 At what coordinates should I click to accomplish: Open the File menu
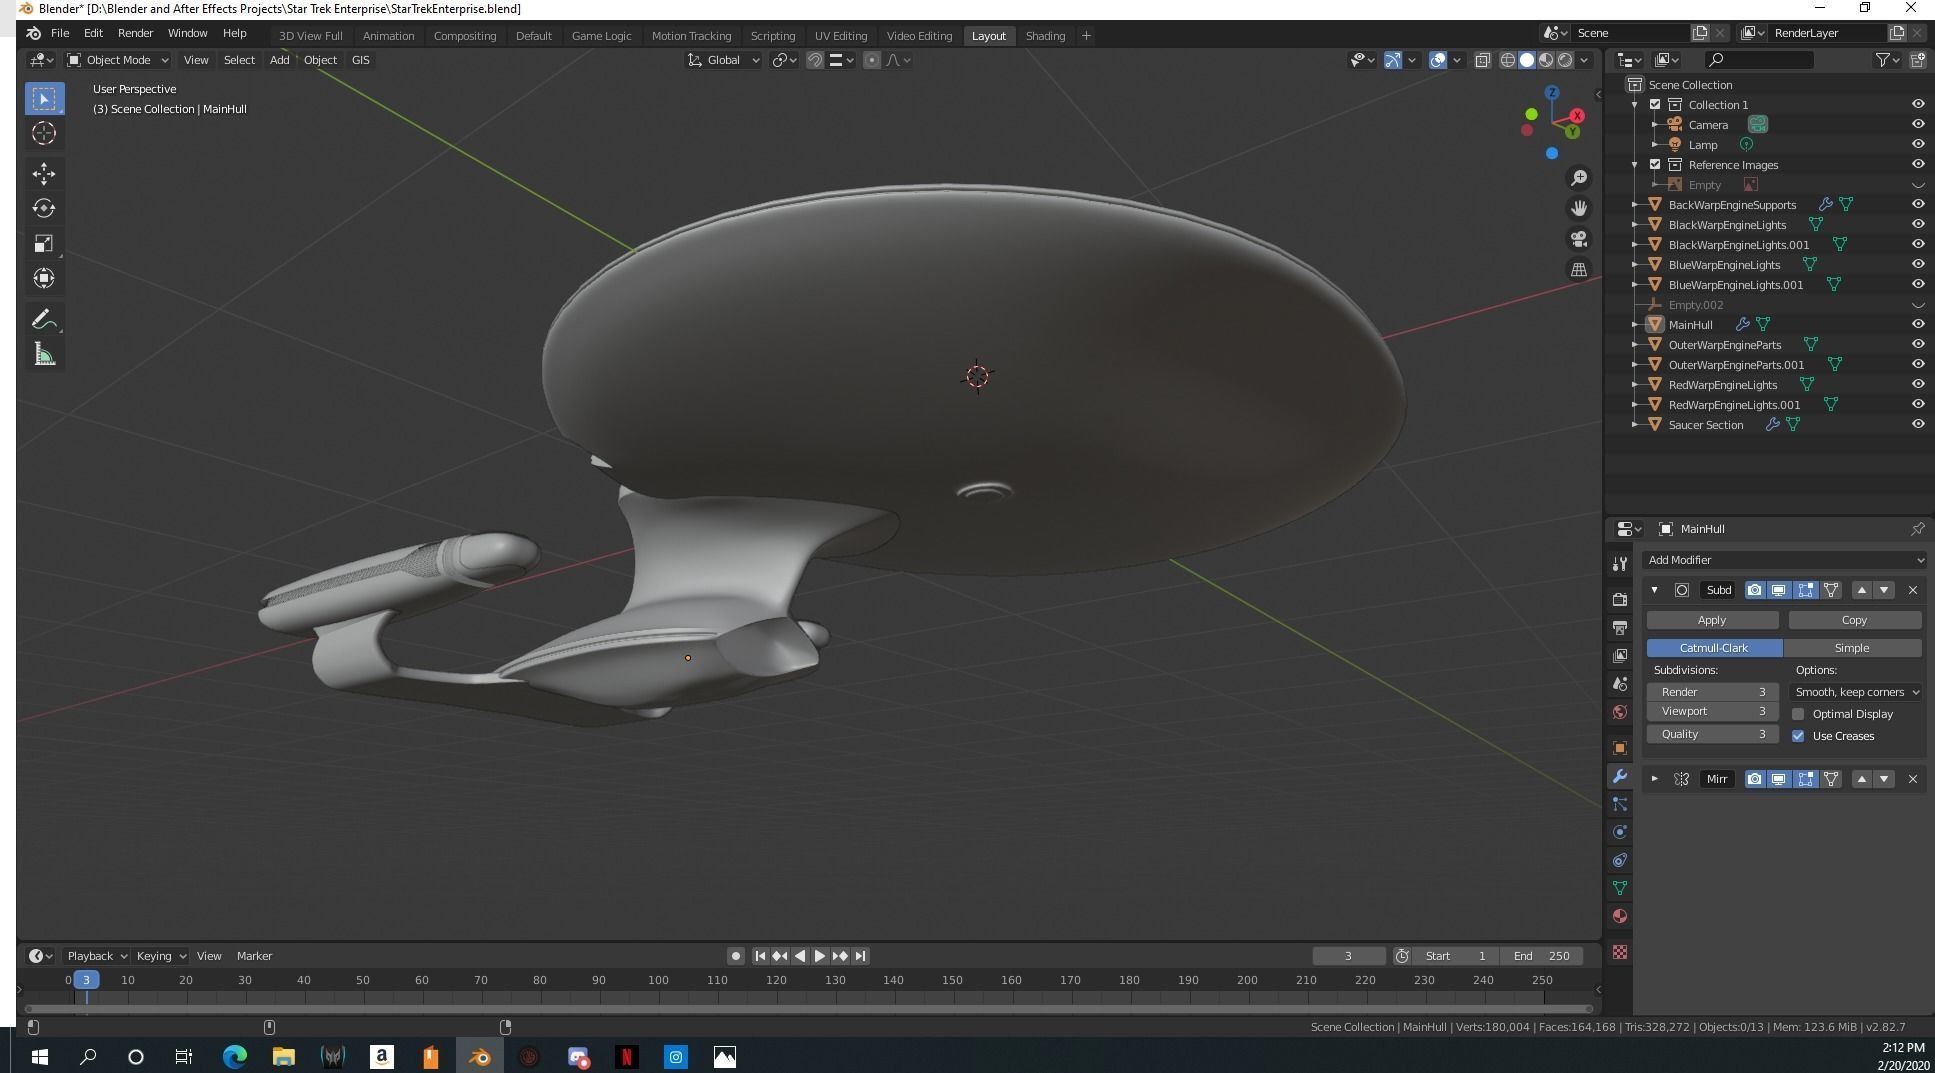click(x=60, y=33)
